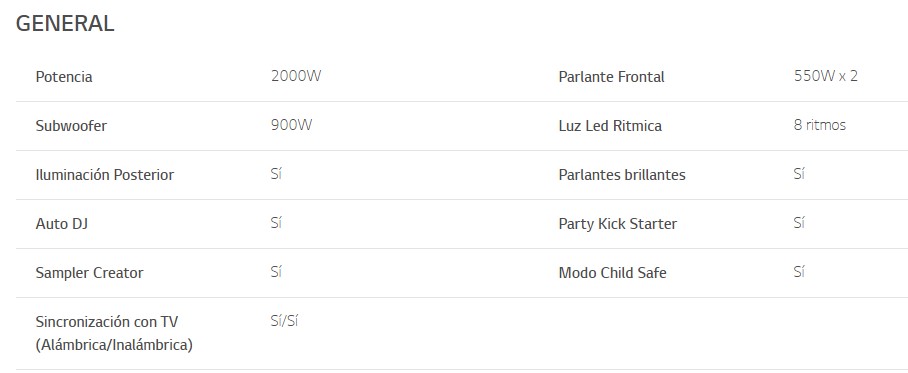Select the Luz Led Ritmica label

coord(610,126)
